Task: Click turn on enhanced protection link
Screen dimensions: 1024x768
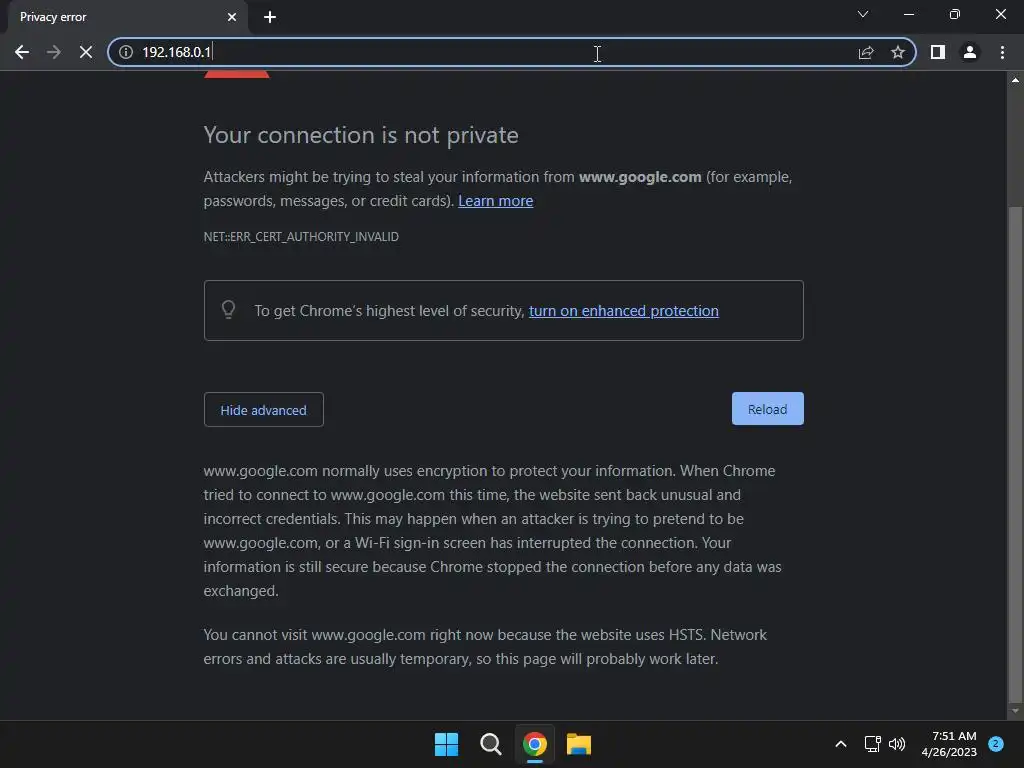Action: coord(624,311)
